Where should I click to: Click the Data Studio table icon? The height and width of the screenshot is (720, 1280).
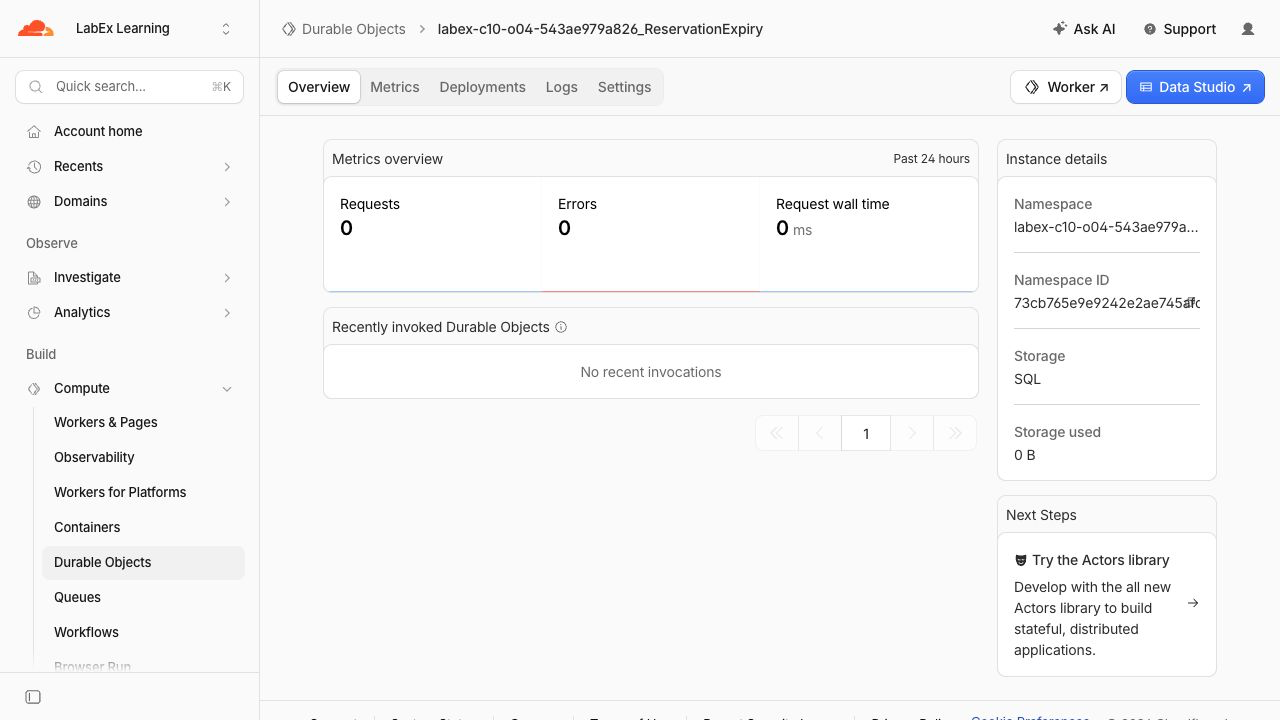pos(1146,87)
